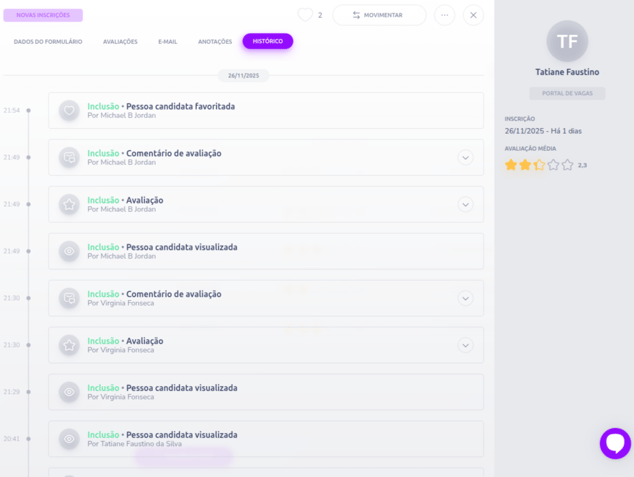Click the heart favorite icon in header

click(305, 15)
